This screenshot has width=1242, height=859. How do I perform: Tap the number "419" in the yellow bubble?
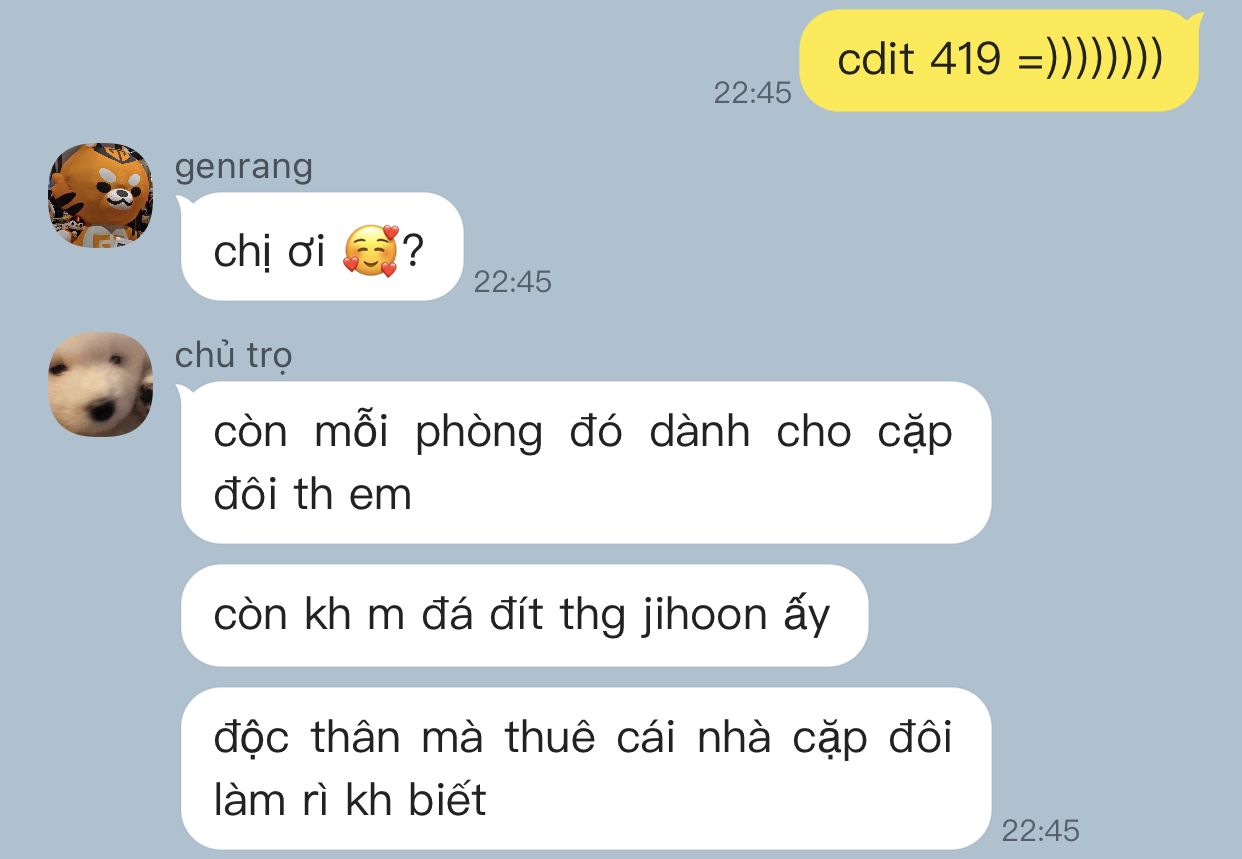tap(965, 60)
